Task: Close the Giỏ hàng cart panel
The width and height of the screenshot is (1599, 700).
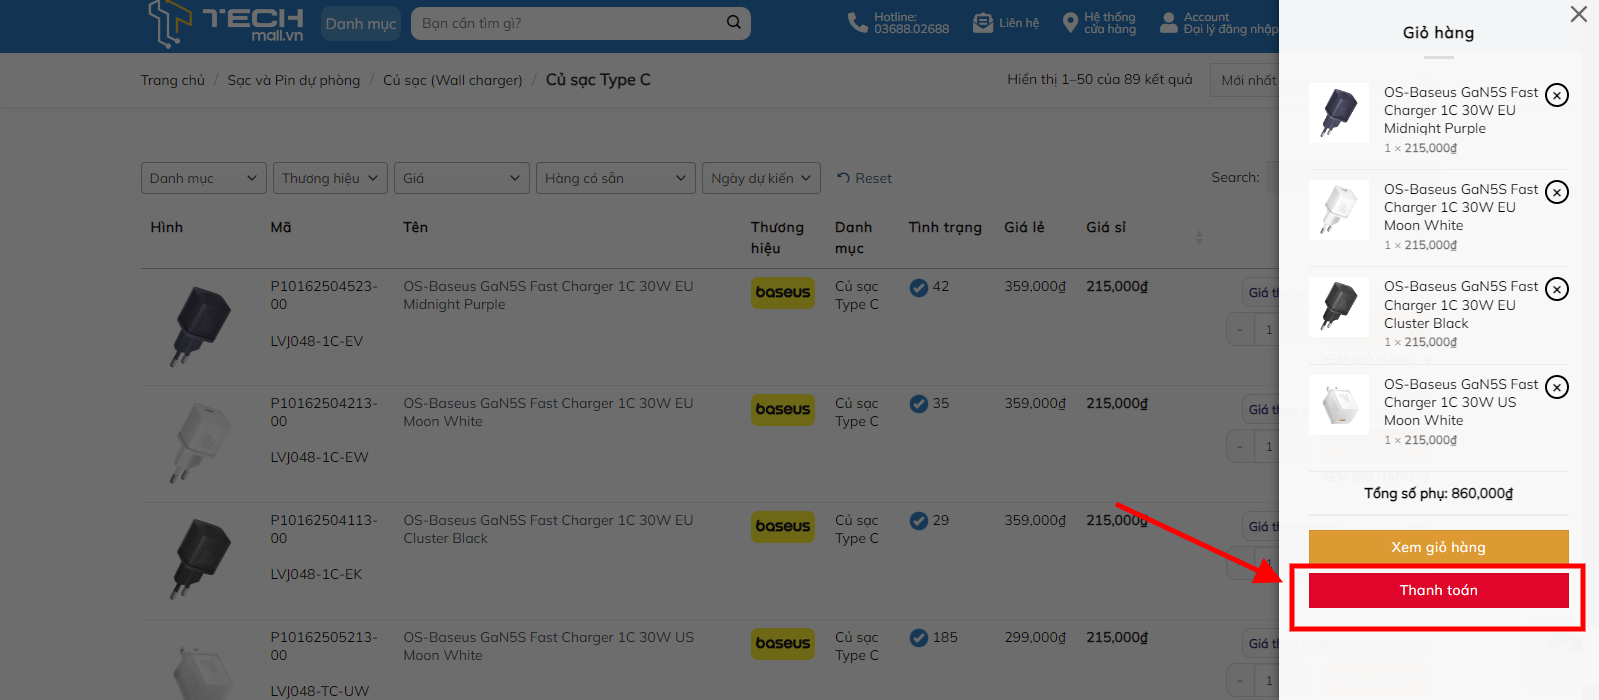Action: pos(1578,14)
